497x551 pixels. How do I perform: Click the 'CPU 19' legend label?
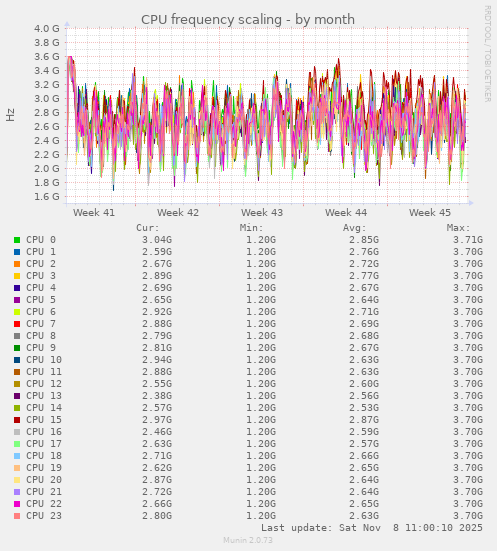click(x=44, y=468)
